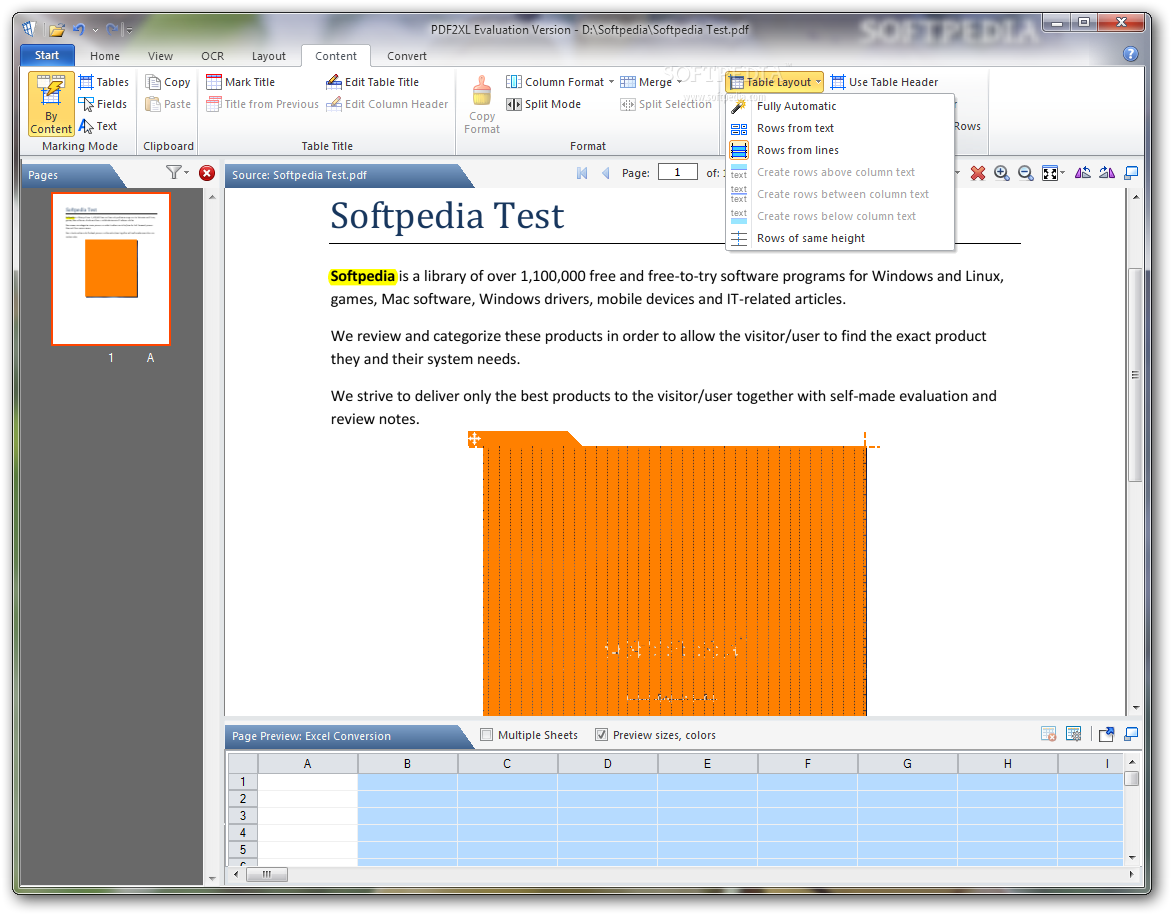Toggle Use Table Header
This screenshot has width=1172, height=915.
[x=884, y=82]
